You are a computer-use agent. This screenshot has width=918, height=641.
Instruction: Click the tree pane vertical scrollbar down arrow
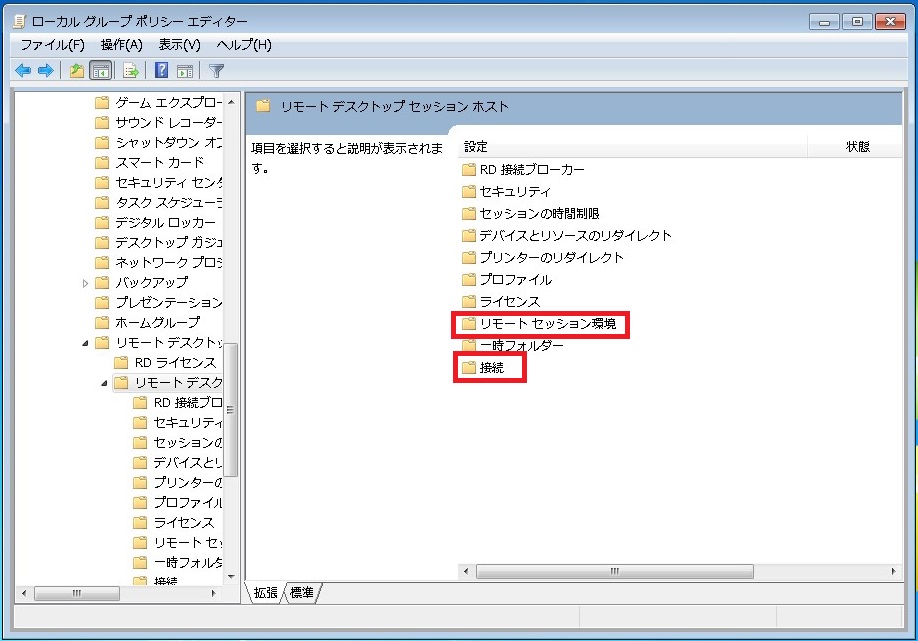232,577
